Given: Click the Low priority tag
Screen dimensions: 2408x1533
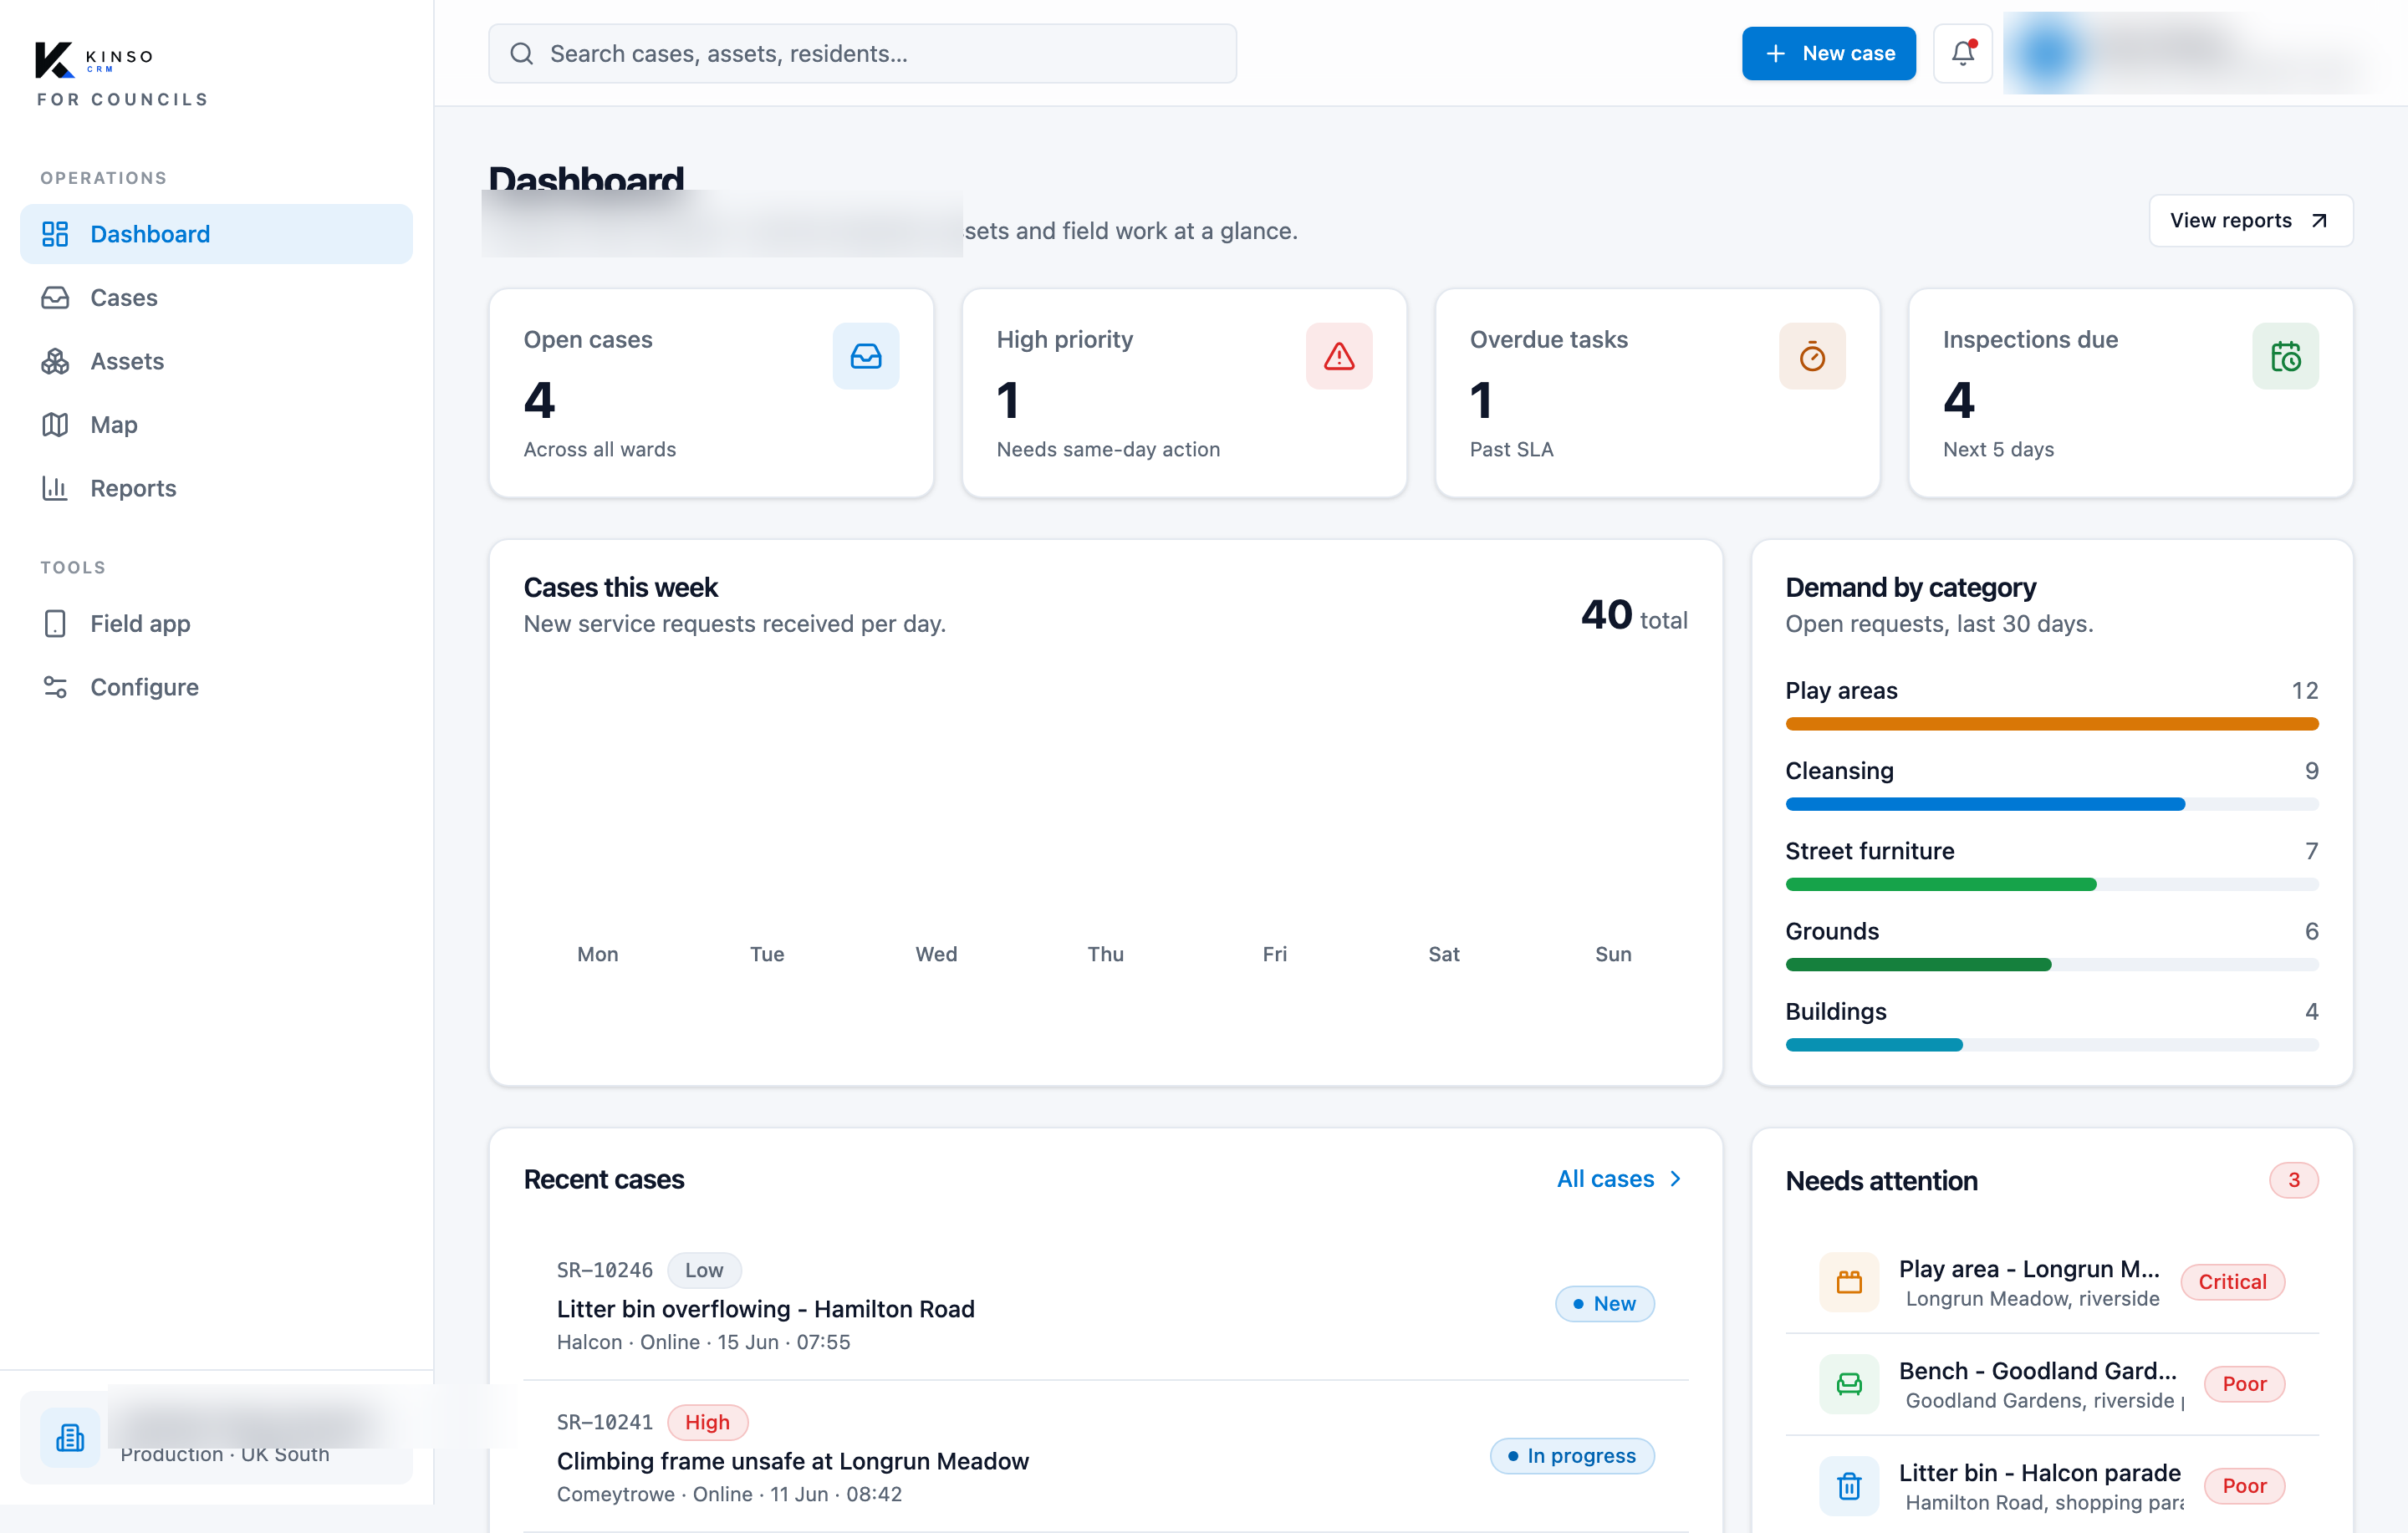Looking at the screenshot, I should (704, 1270).
